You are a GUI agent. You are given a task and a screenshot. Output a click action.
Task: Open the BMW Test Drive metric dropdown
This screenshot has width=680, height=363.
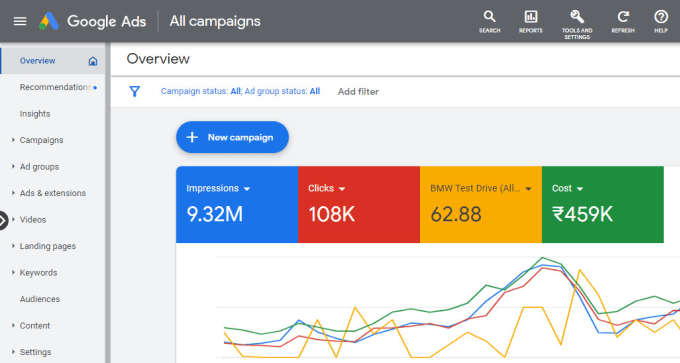[x=528, y=189]
